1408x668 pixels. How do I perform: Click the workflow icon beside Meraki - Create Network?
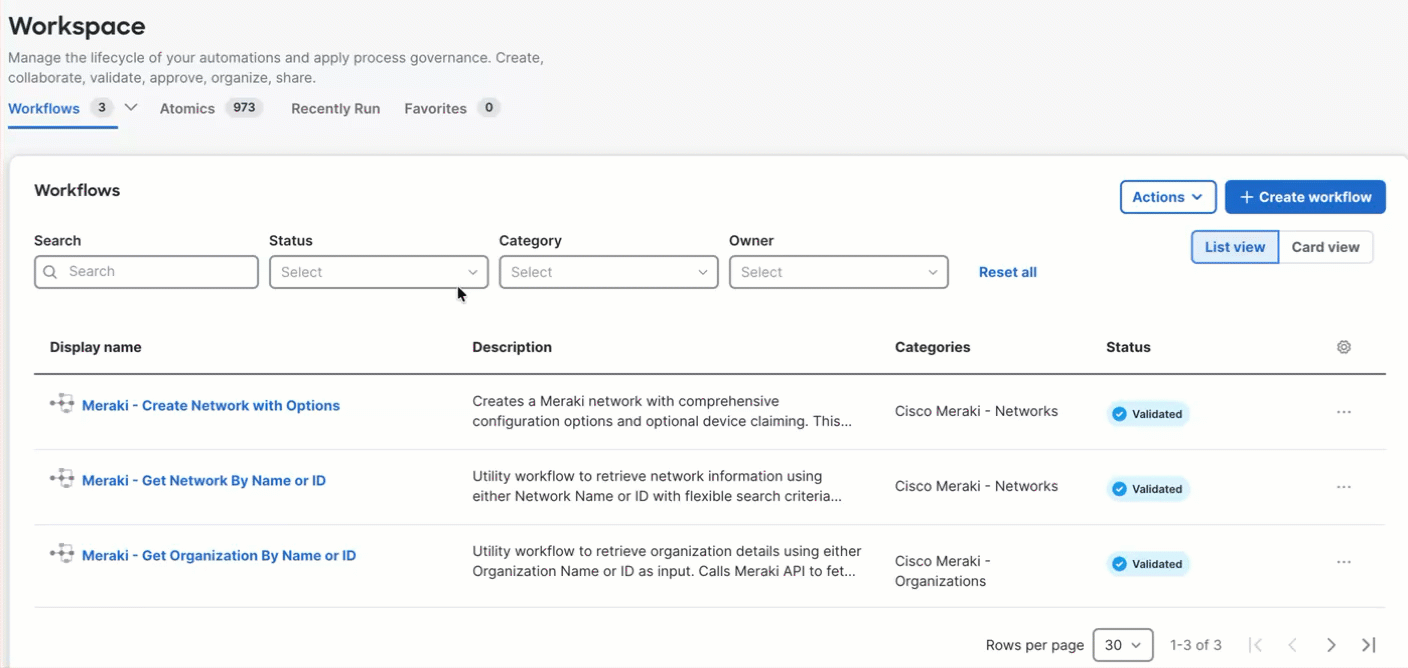tap(61, 404)
